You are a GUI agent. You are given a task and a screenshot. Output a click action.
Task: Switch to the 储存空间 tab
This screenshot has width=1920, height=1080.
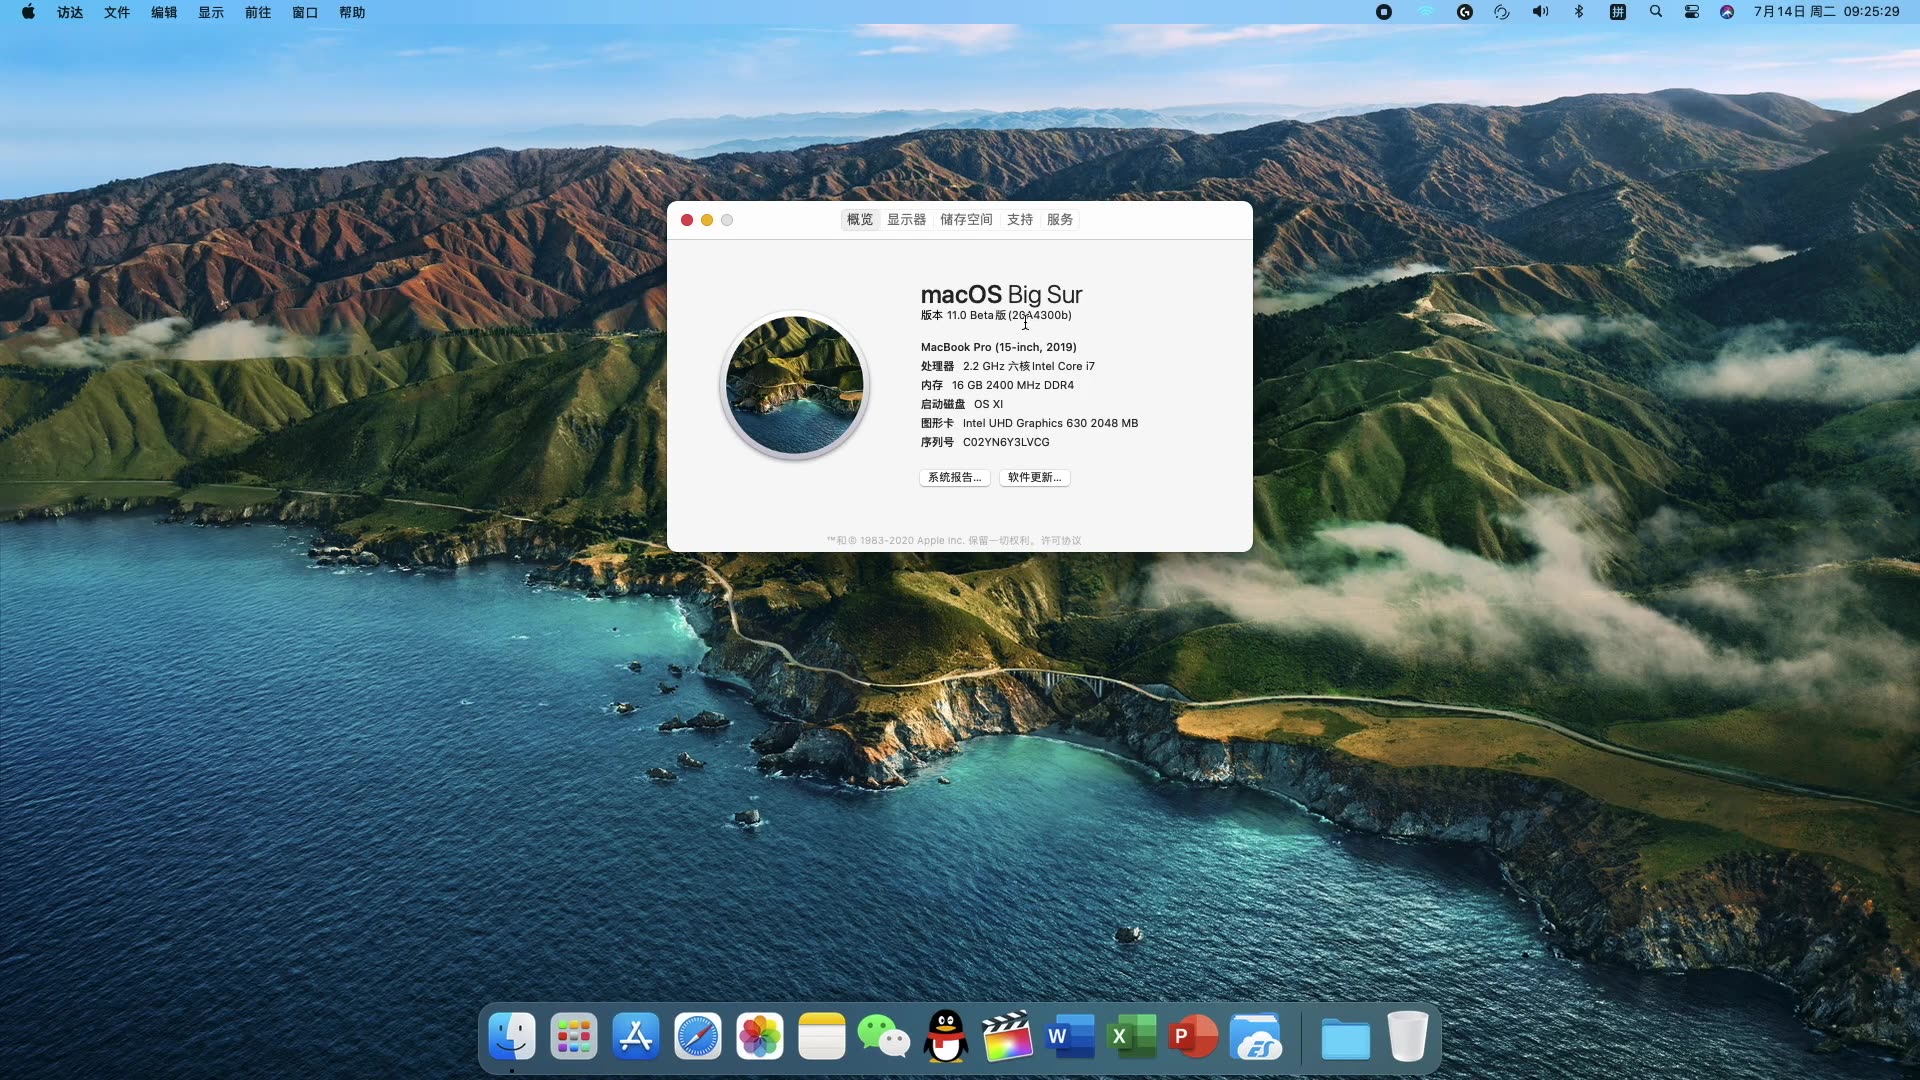point(966,219)
